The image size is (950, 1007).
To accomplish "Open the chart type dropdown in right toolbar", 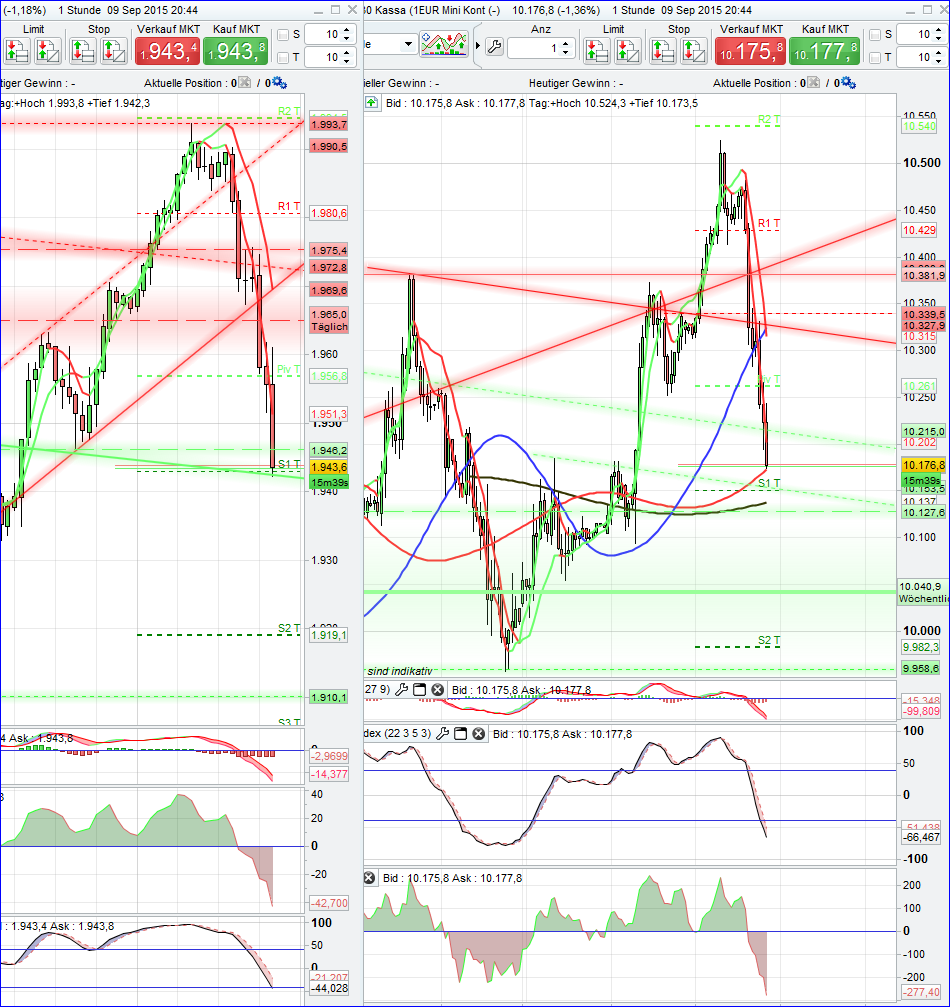I will 408,44.
